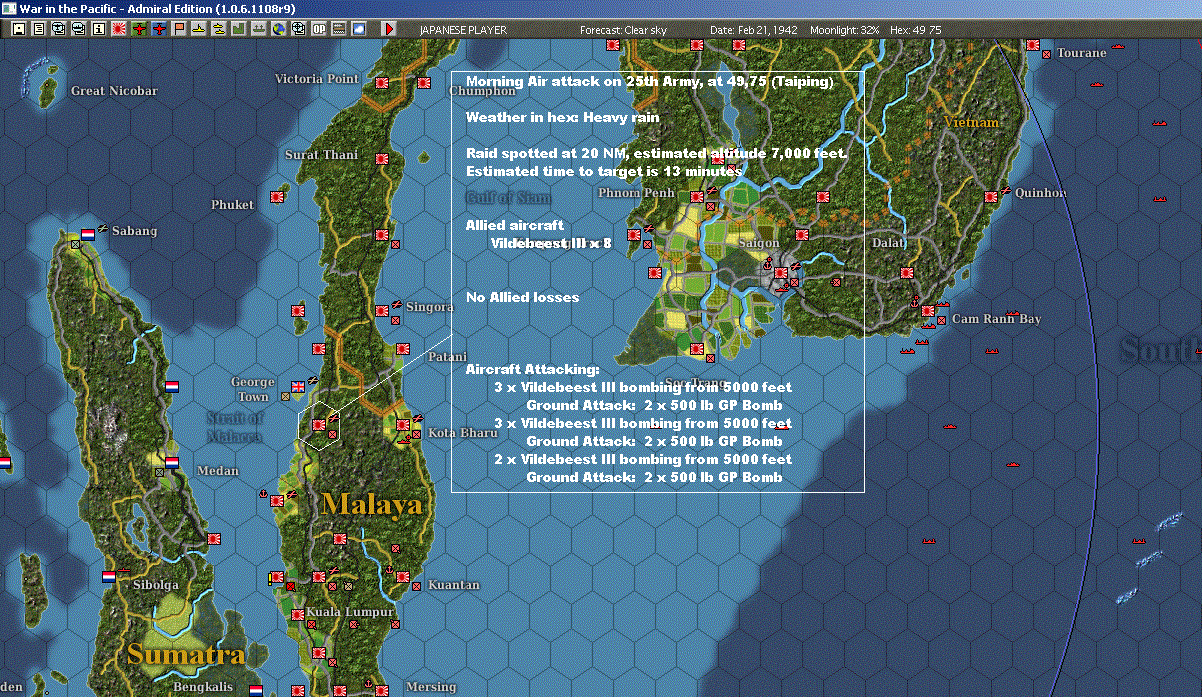The height and width of the screenshot is (697, 1202).
Task: Select Japanese flag base at Singora
Action: (381, 311)
